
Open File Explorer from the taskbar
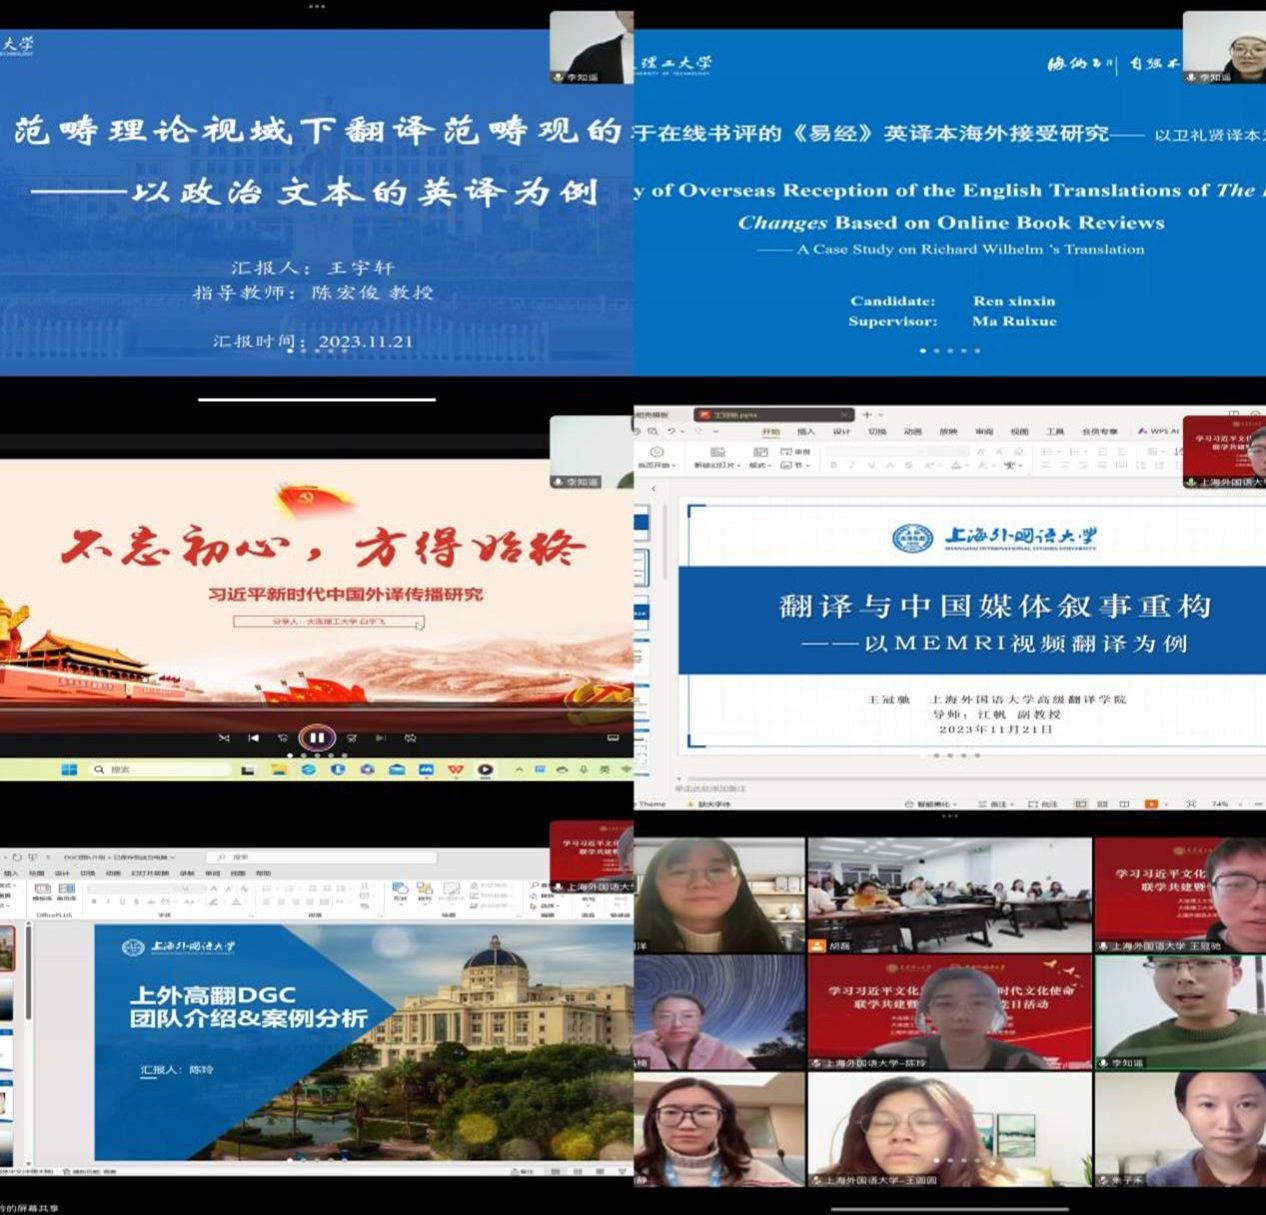point(278,769)
